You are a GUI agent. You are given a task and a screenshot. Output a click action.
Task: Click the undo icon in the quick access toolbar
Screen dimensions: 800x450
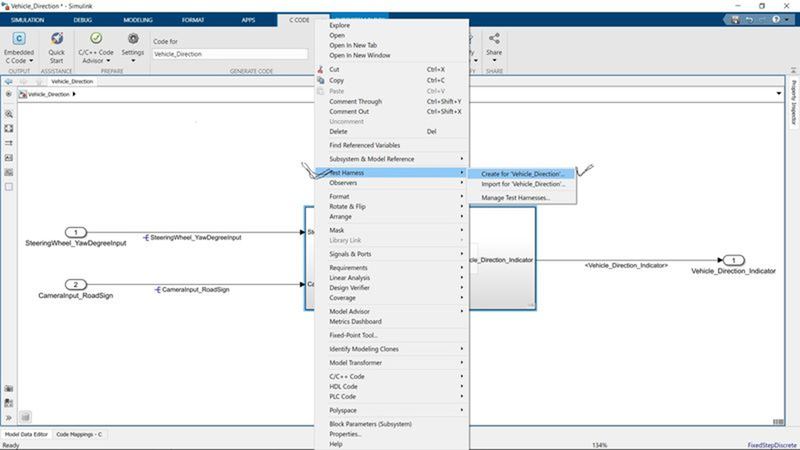click(749, 19)
